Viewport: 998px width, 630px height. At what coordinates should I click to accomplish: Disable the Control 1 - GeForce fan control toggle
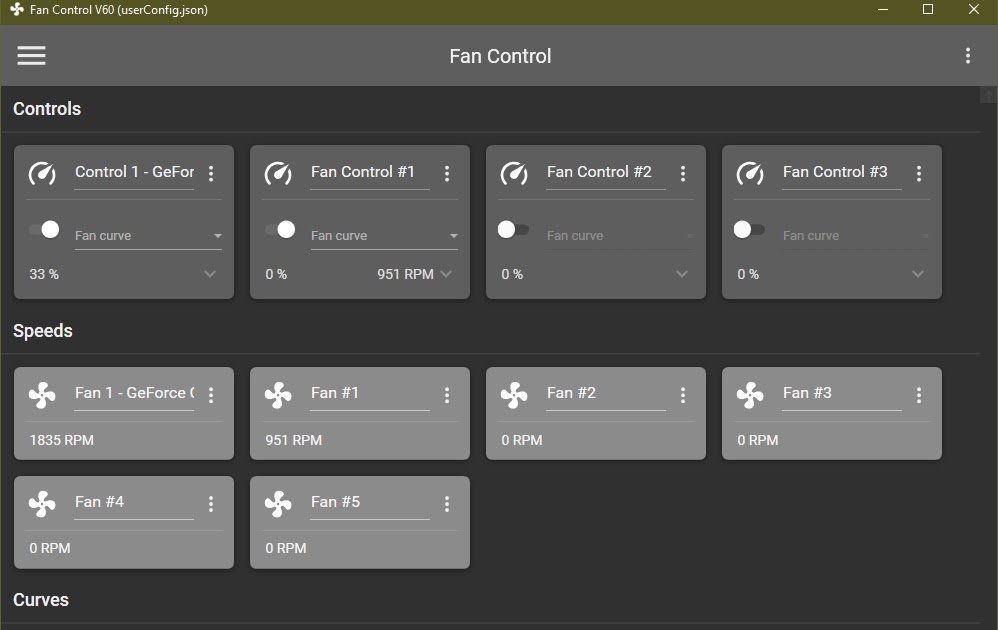click(46, 229)
